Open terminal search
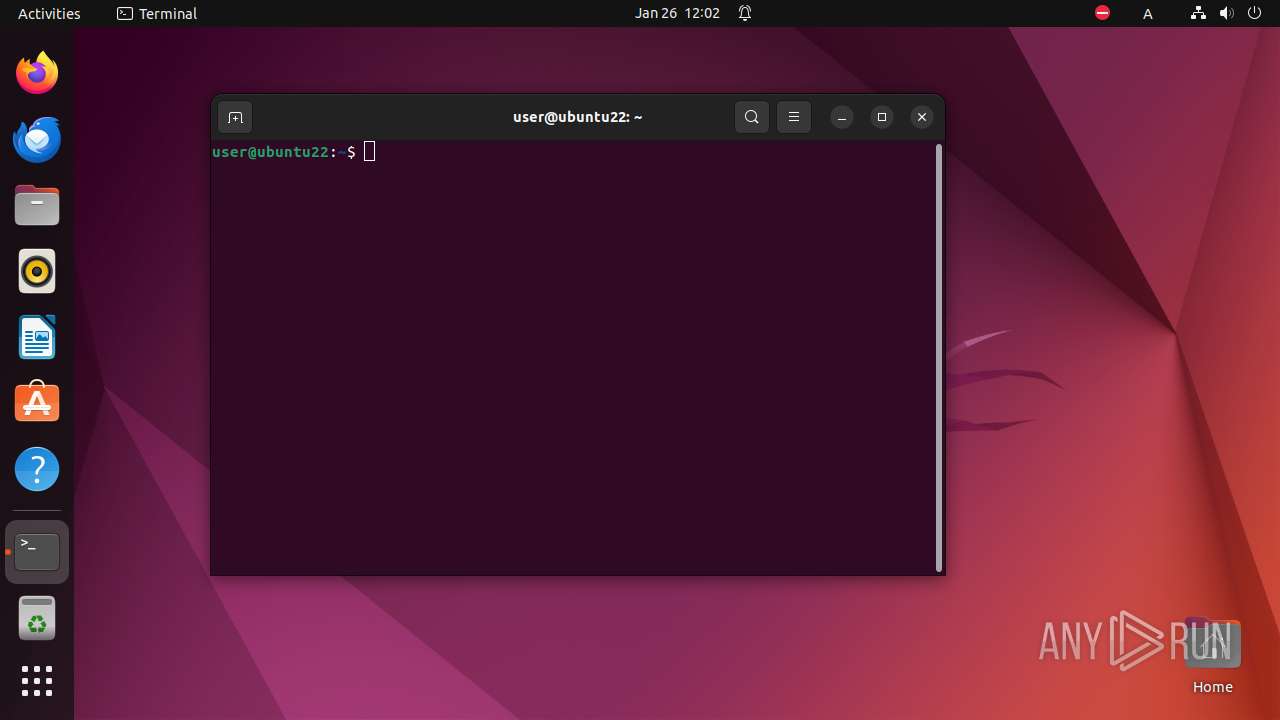The width and height of the screenshot is (1280, 720). (752, 117)
